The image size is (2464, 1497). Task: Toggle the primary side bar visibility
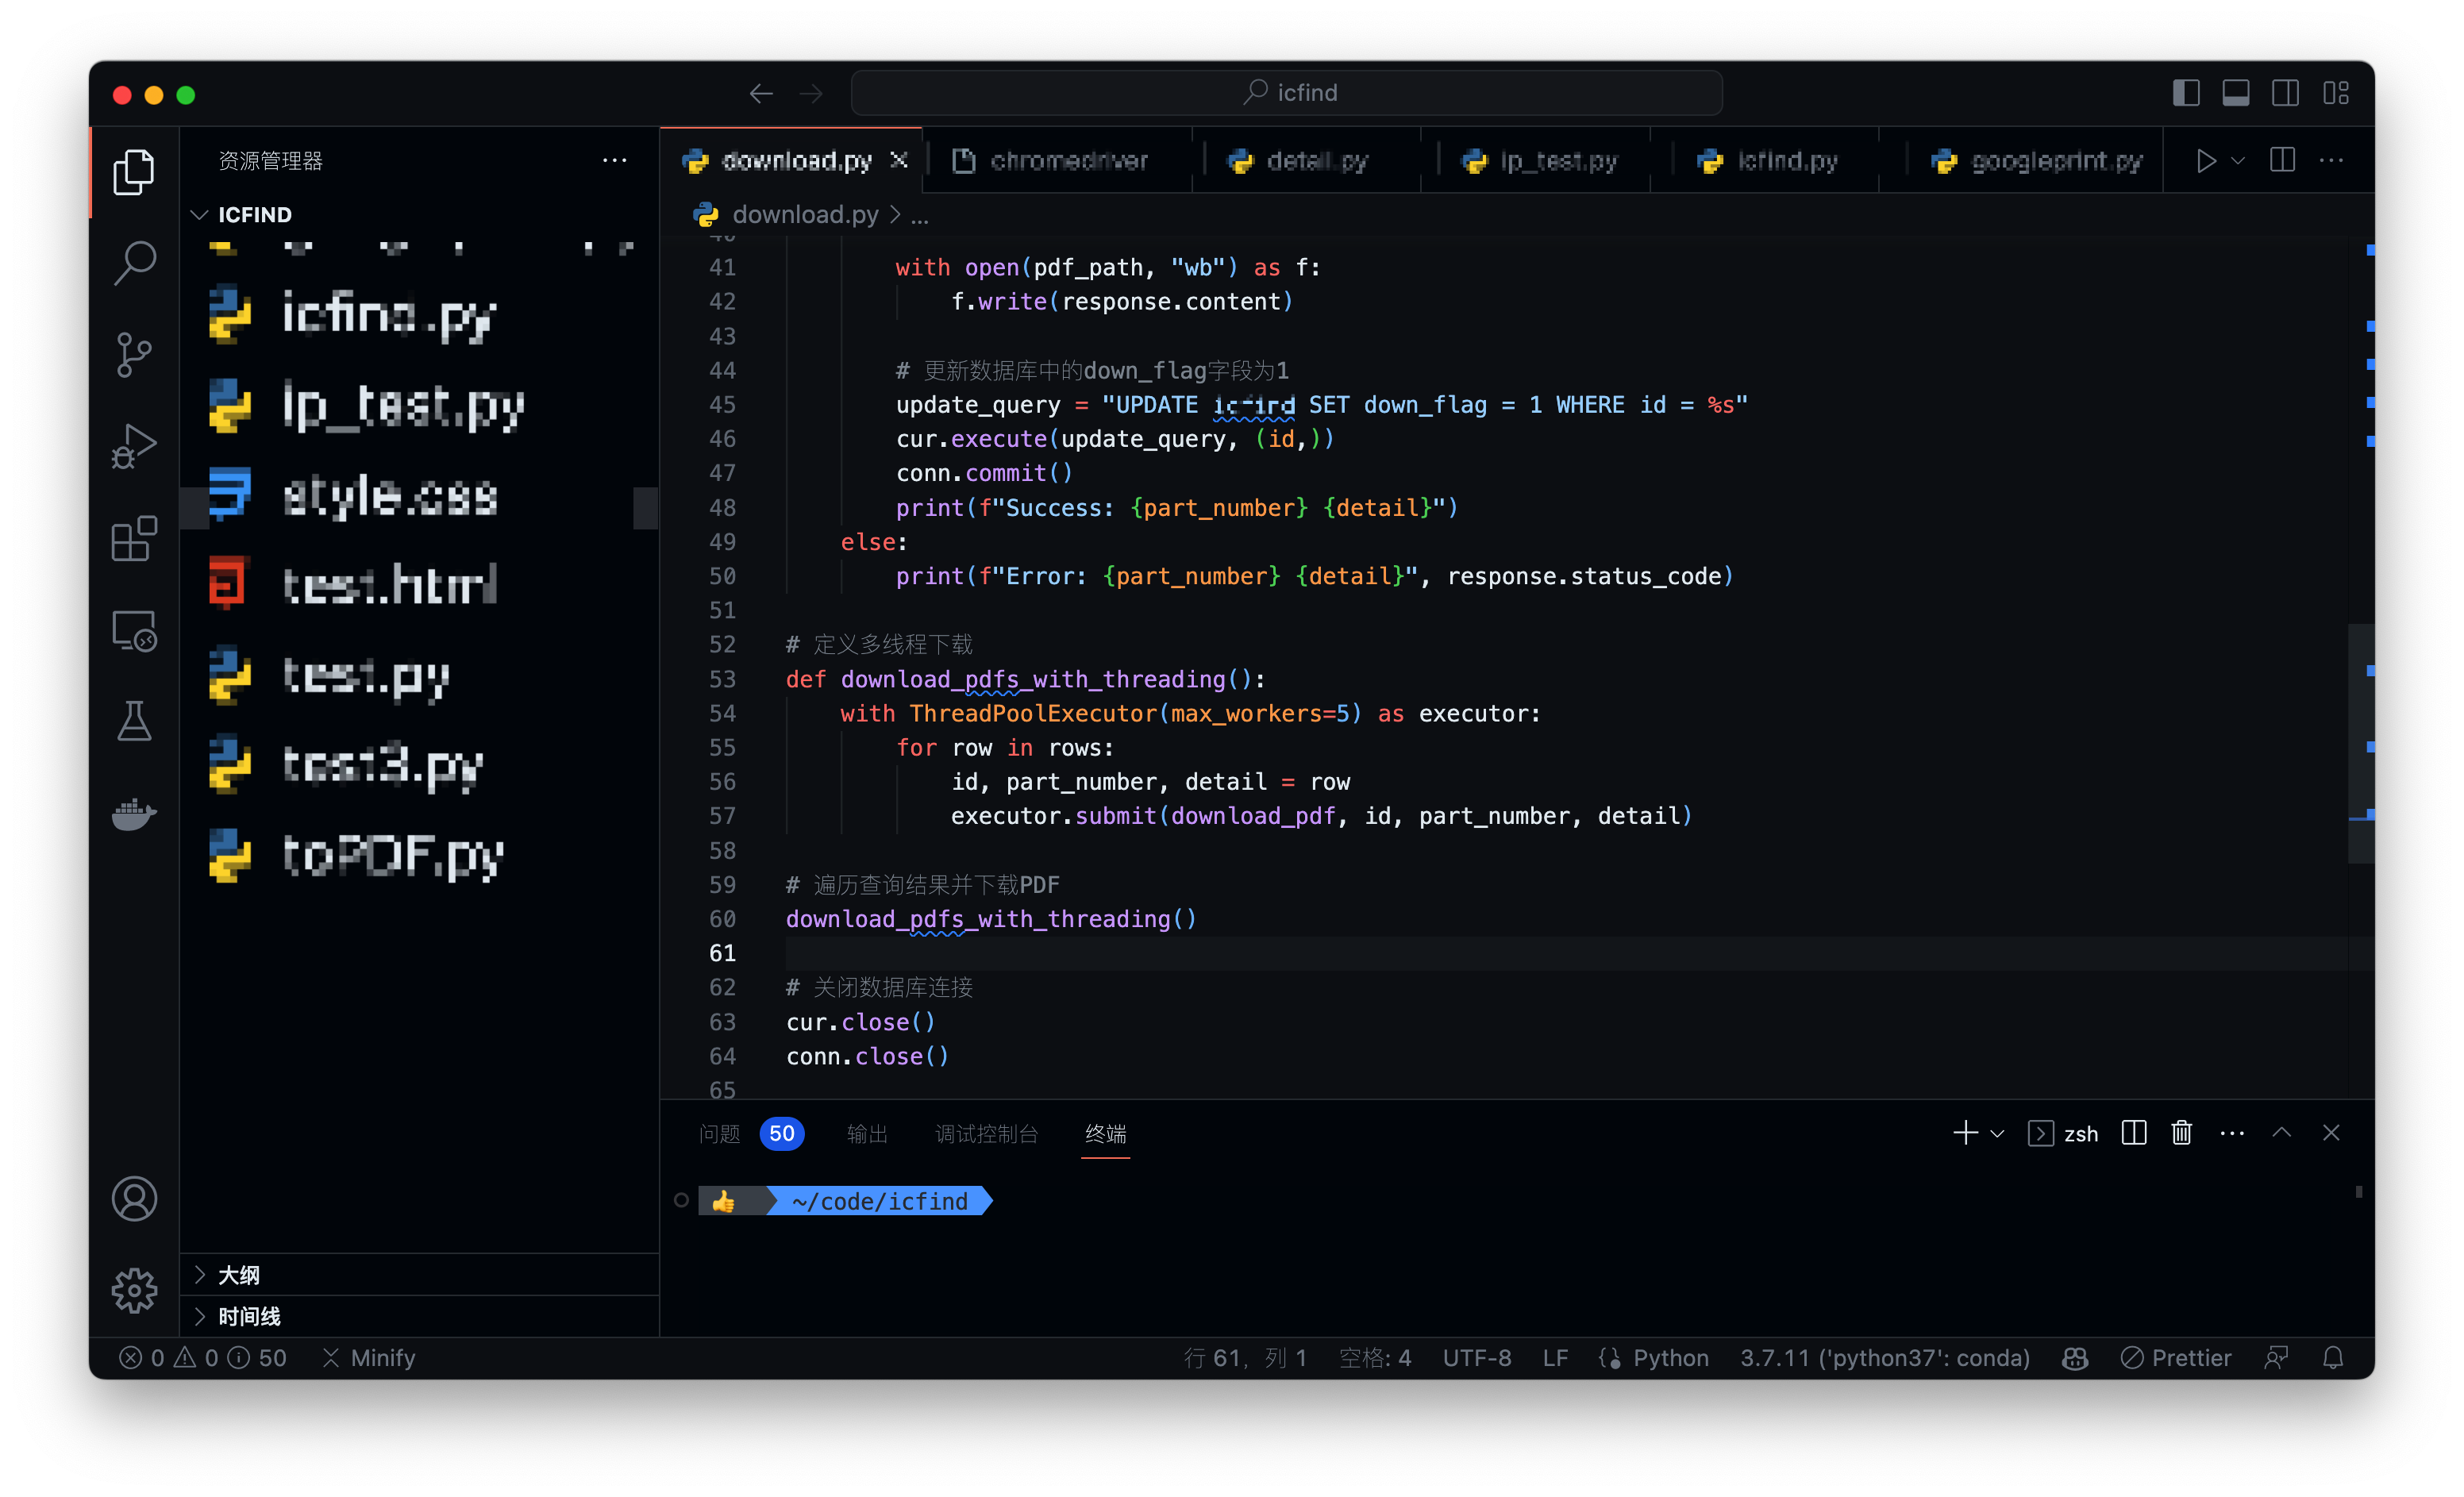click(x=2186, y=93)
